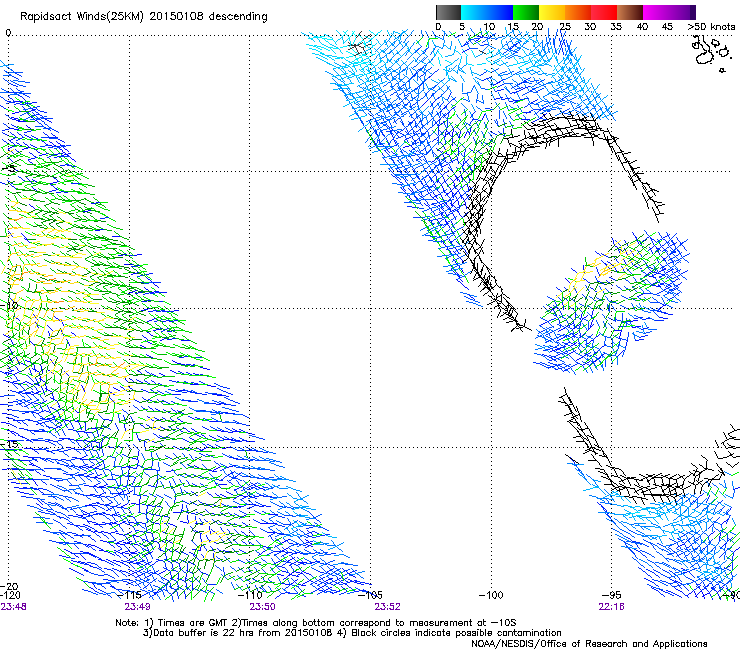Click the Galapagos Islands outline at top right

[x=710, y=53]
